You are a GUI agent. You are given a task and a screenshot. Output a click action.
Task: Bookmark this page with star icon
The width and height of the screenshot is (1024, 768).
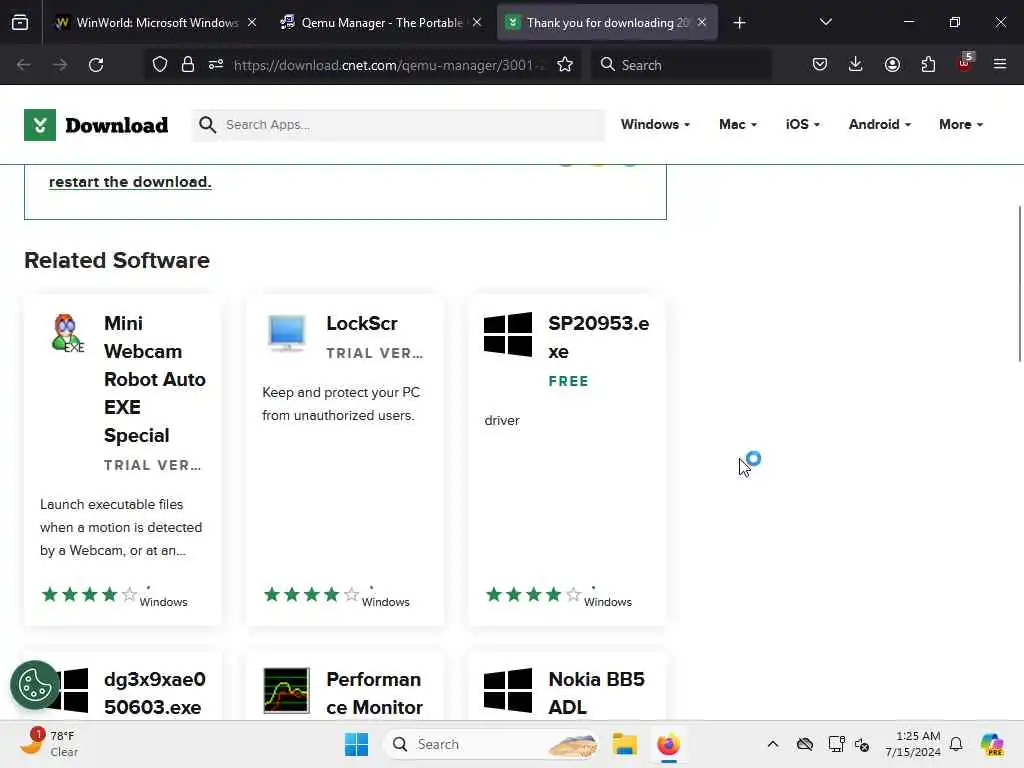click(565, 65)
